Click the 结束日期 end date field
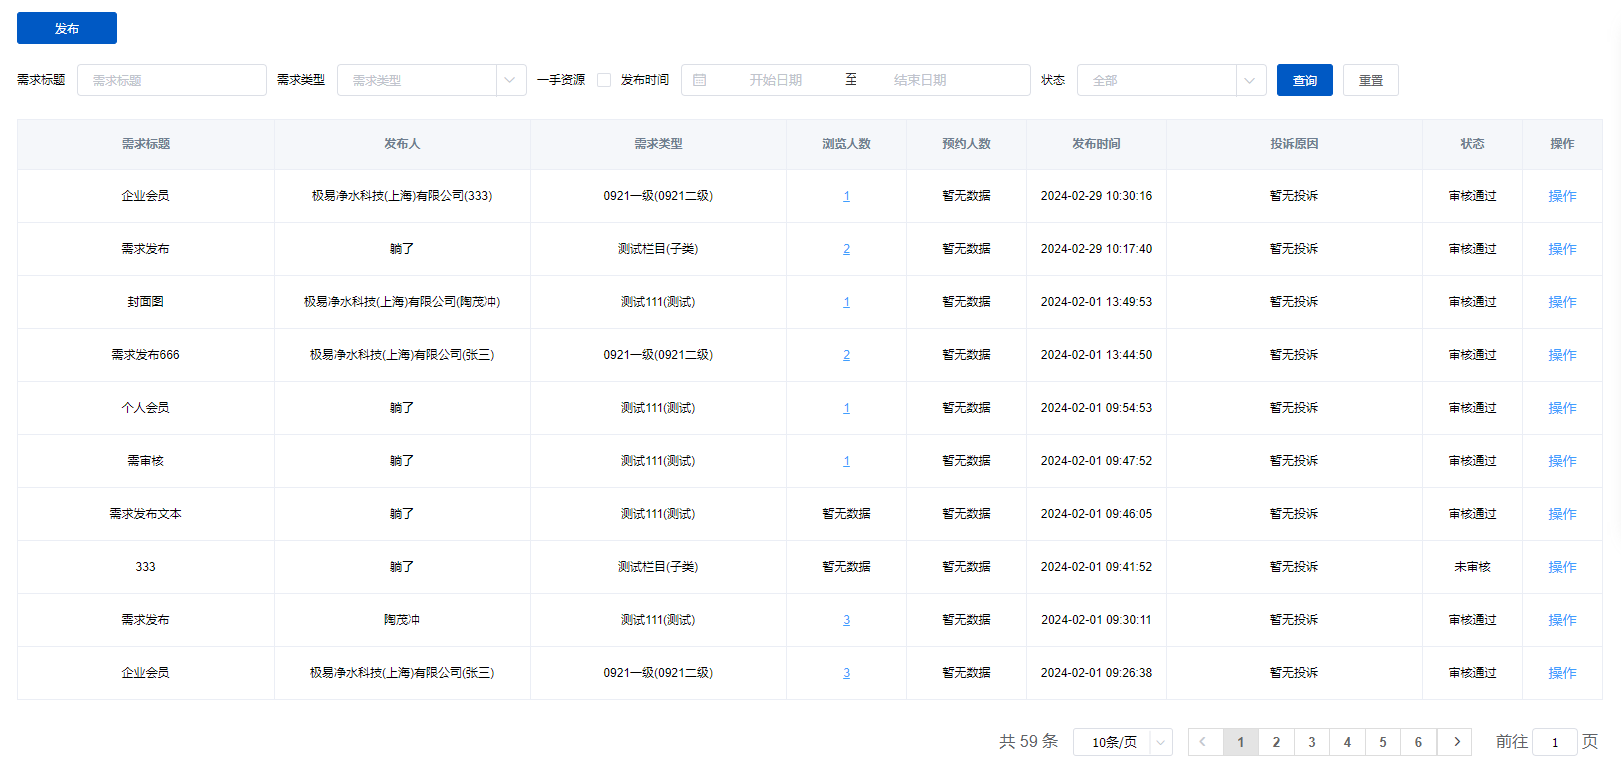Viewport: 1621px width, 770px height. tap(920, 80)
